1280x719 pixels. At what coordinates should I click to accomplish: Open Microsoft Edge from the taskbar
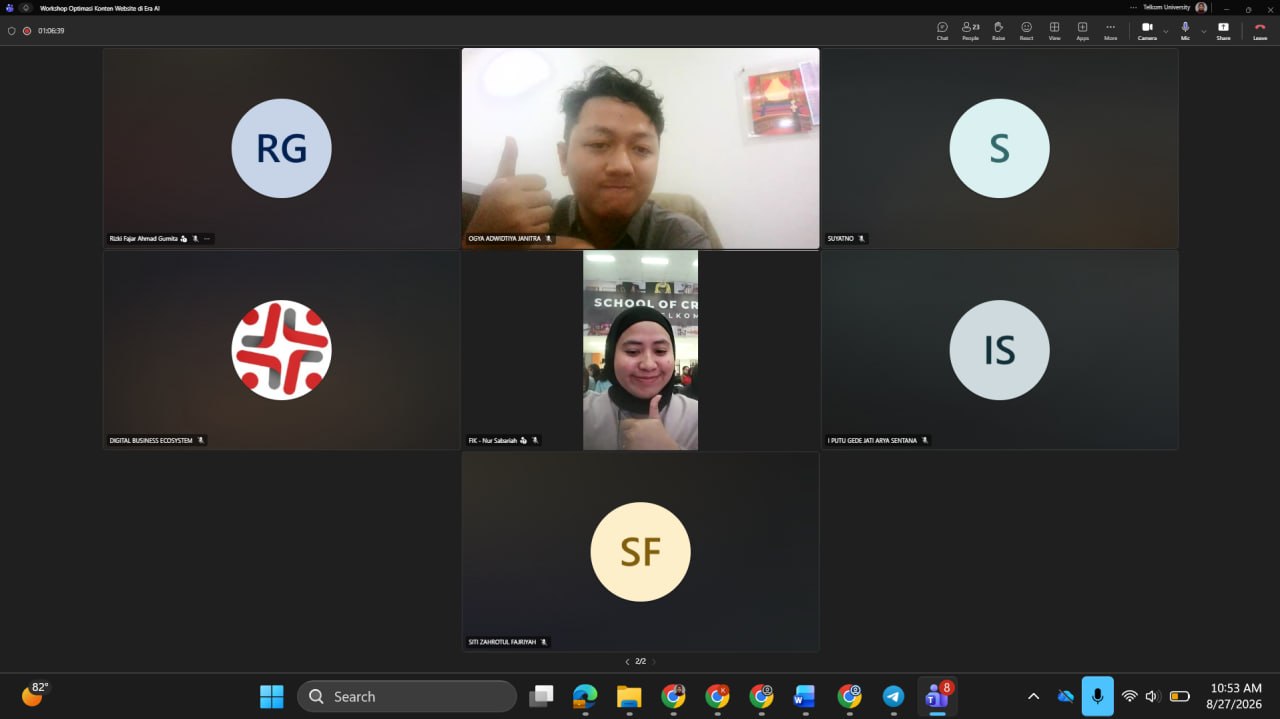(585, 696)
